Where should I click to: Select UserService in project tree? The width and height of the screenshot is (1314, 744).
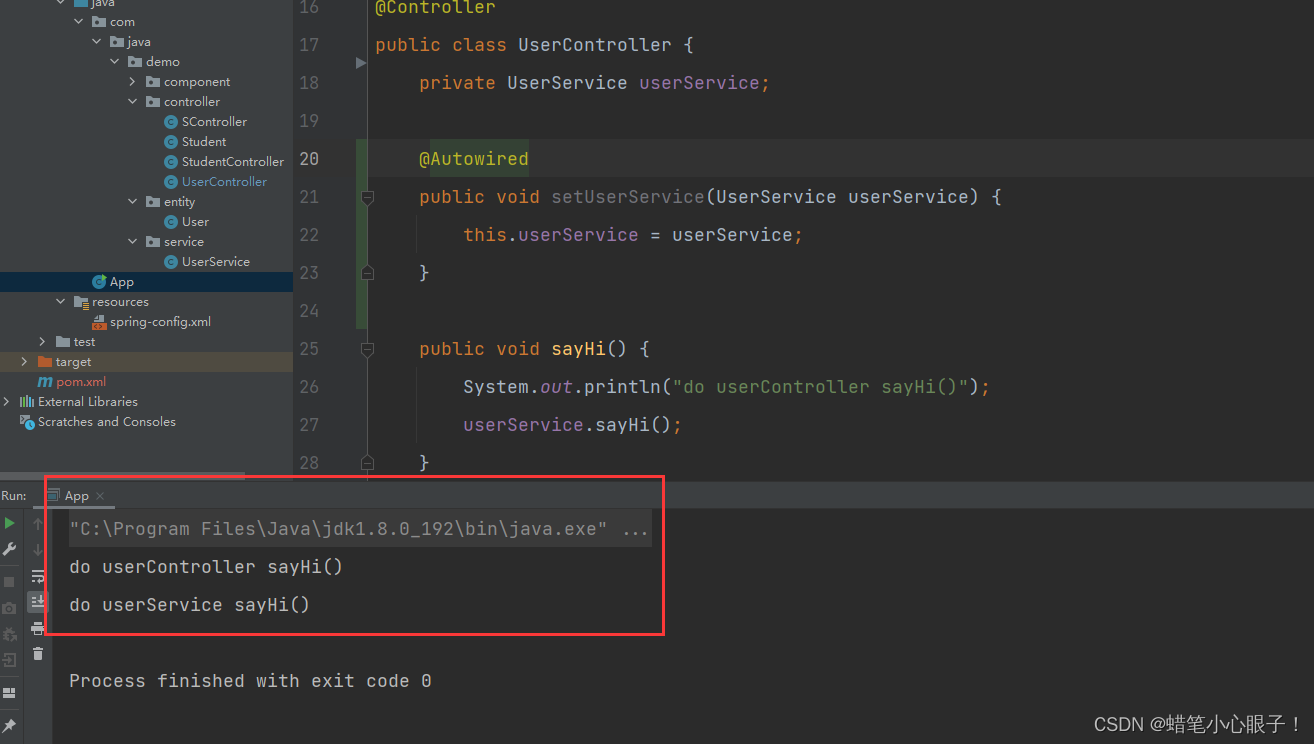[216, 262]
